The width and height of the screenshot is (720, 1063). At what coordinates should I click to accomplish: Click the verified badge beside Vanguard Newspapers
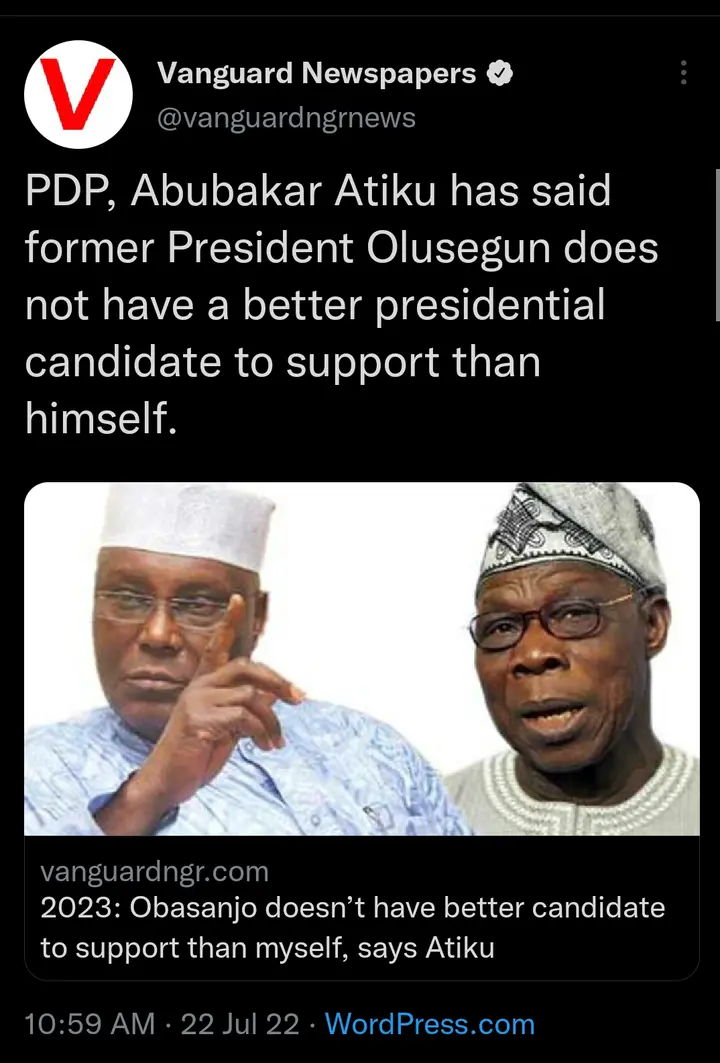(500, 73)
